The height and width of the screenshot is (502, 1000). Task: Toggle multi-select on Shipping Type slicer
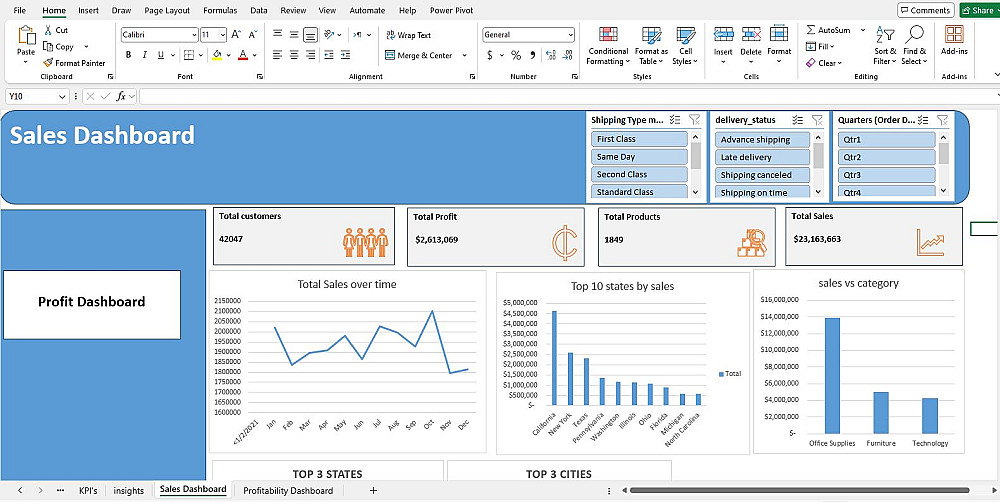pyautogui.click(x=675, y=120)
